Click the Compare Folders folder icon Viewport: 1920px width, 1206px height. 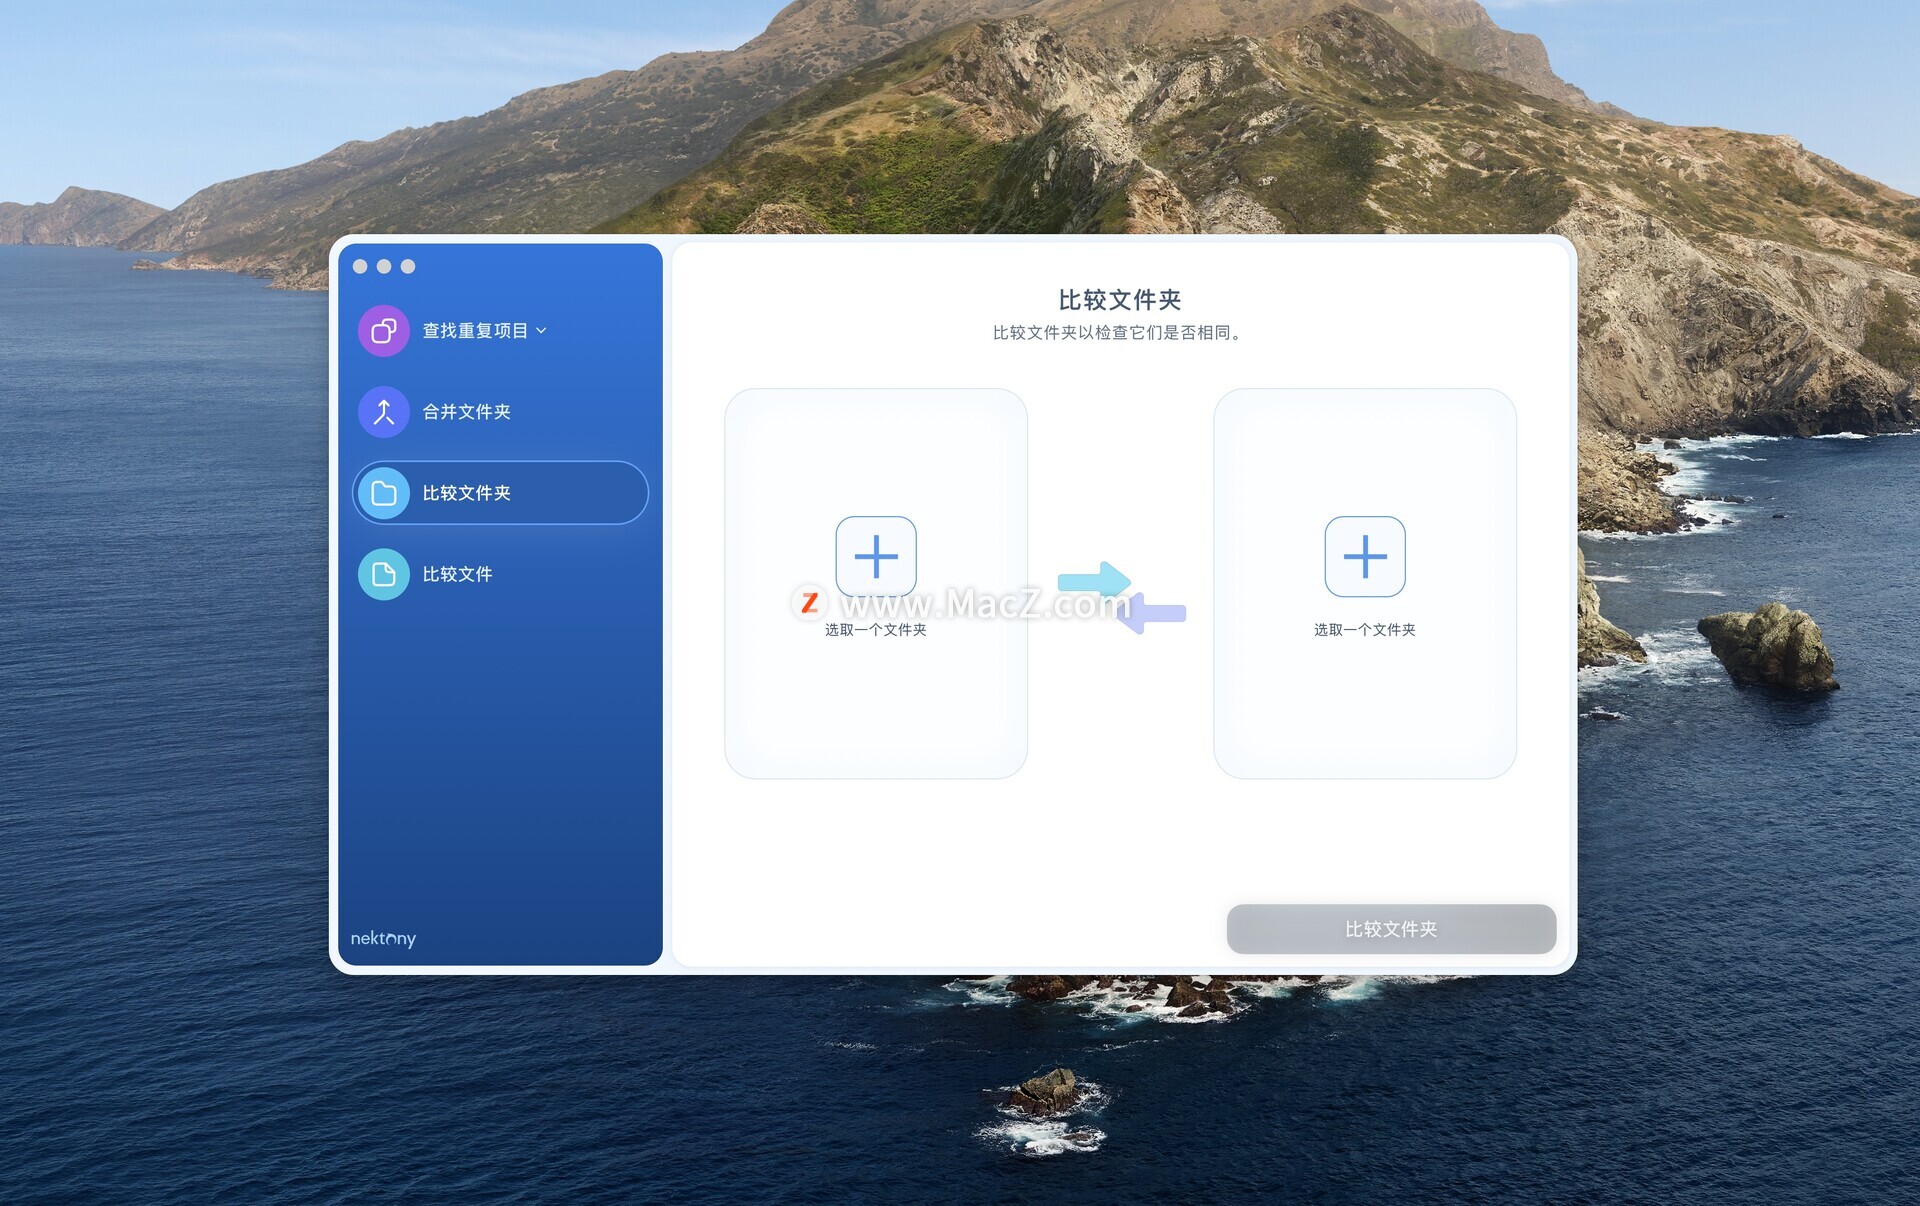click(383, 493)
